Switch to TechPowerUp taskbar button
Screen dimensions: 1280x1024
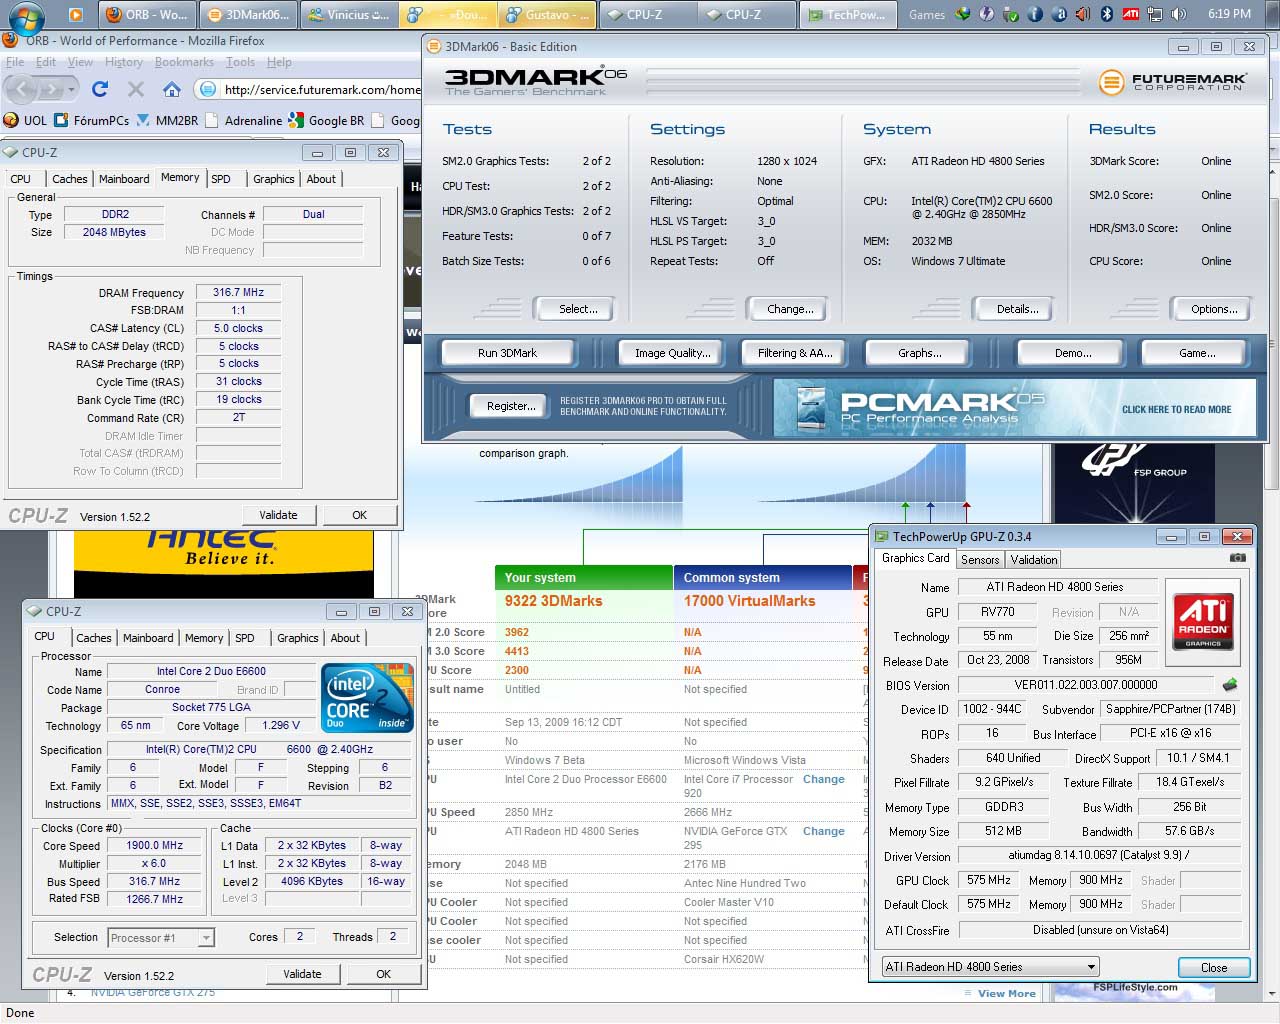click(846, 14)
